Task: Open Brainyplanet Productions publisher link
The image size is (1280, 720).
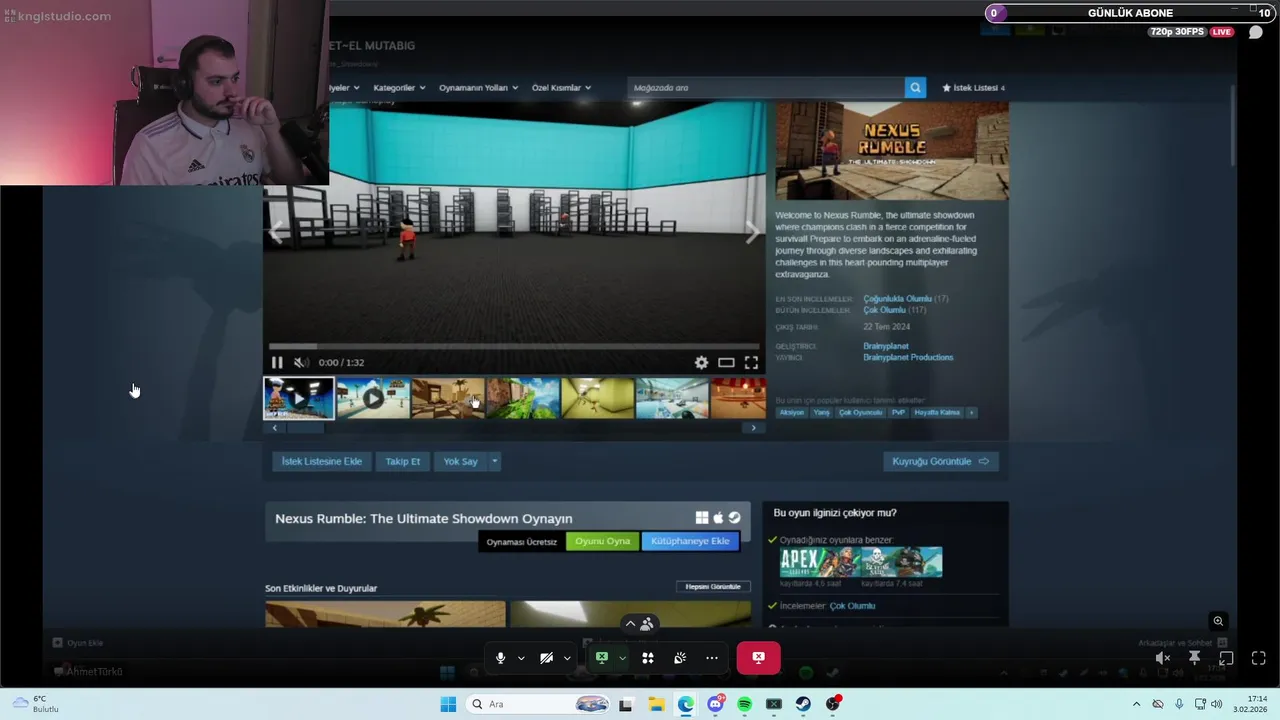Action: (x=908, y=357)
